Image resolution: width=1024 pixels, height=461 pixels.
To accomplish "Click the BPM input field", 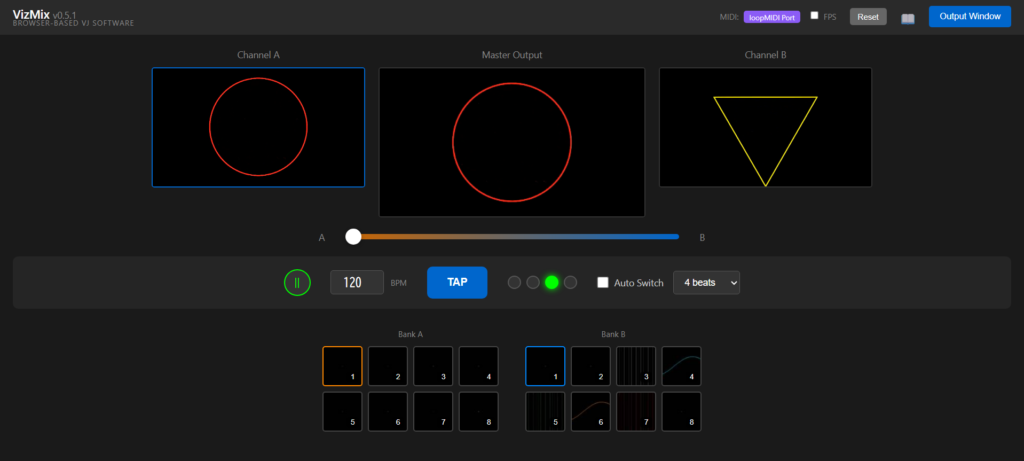I will (356, 283).
